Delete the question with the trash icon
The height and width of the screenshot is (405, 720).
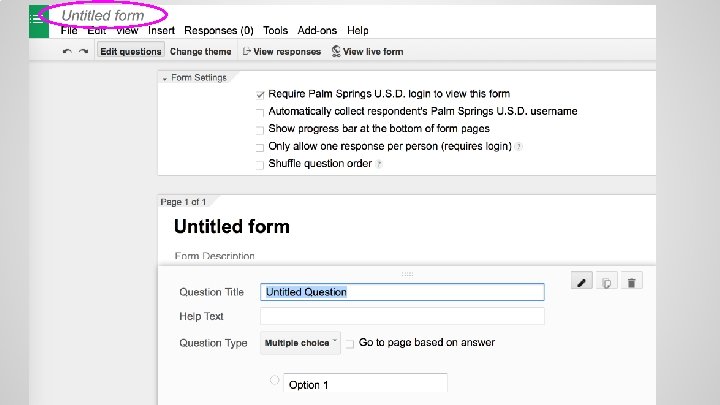[x=633, y=283]
